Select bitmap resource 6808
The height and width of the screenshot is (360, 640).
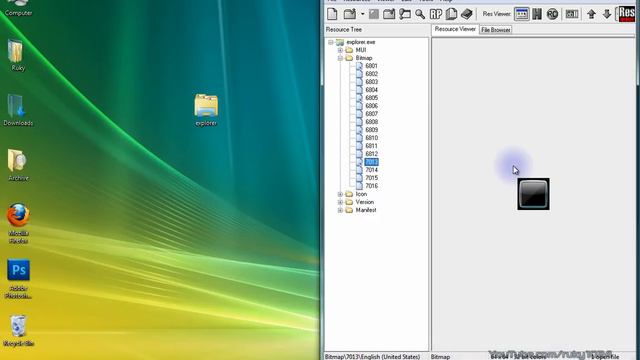[371, 122]
